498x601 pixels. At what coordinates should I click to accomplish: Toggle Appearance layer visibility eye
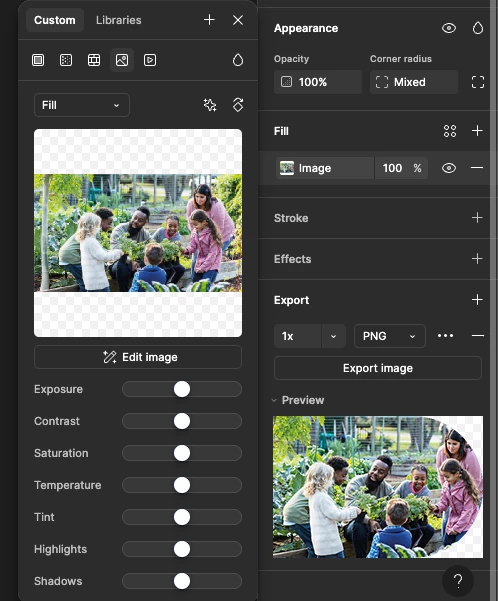449,28
